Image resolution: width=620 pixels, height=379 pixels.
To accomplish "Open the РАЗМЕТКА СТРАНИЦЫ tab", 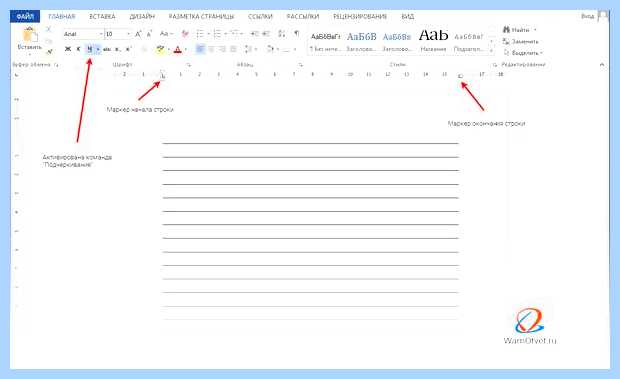I will [x=201, y=17].
